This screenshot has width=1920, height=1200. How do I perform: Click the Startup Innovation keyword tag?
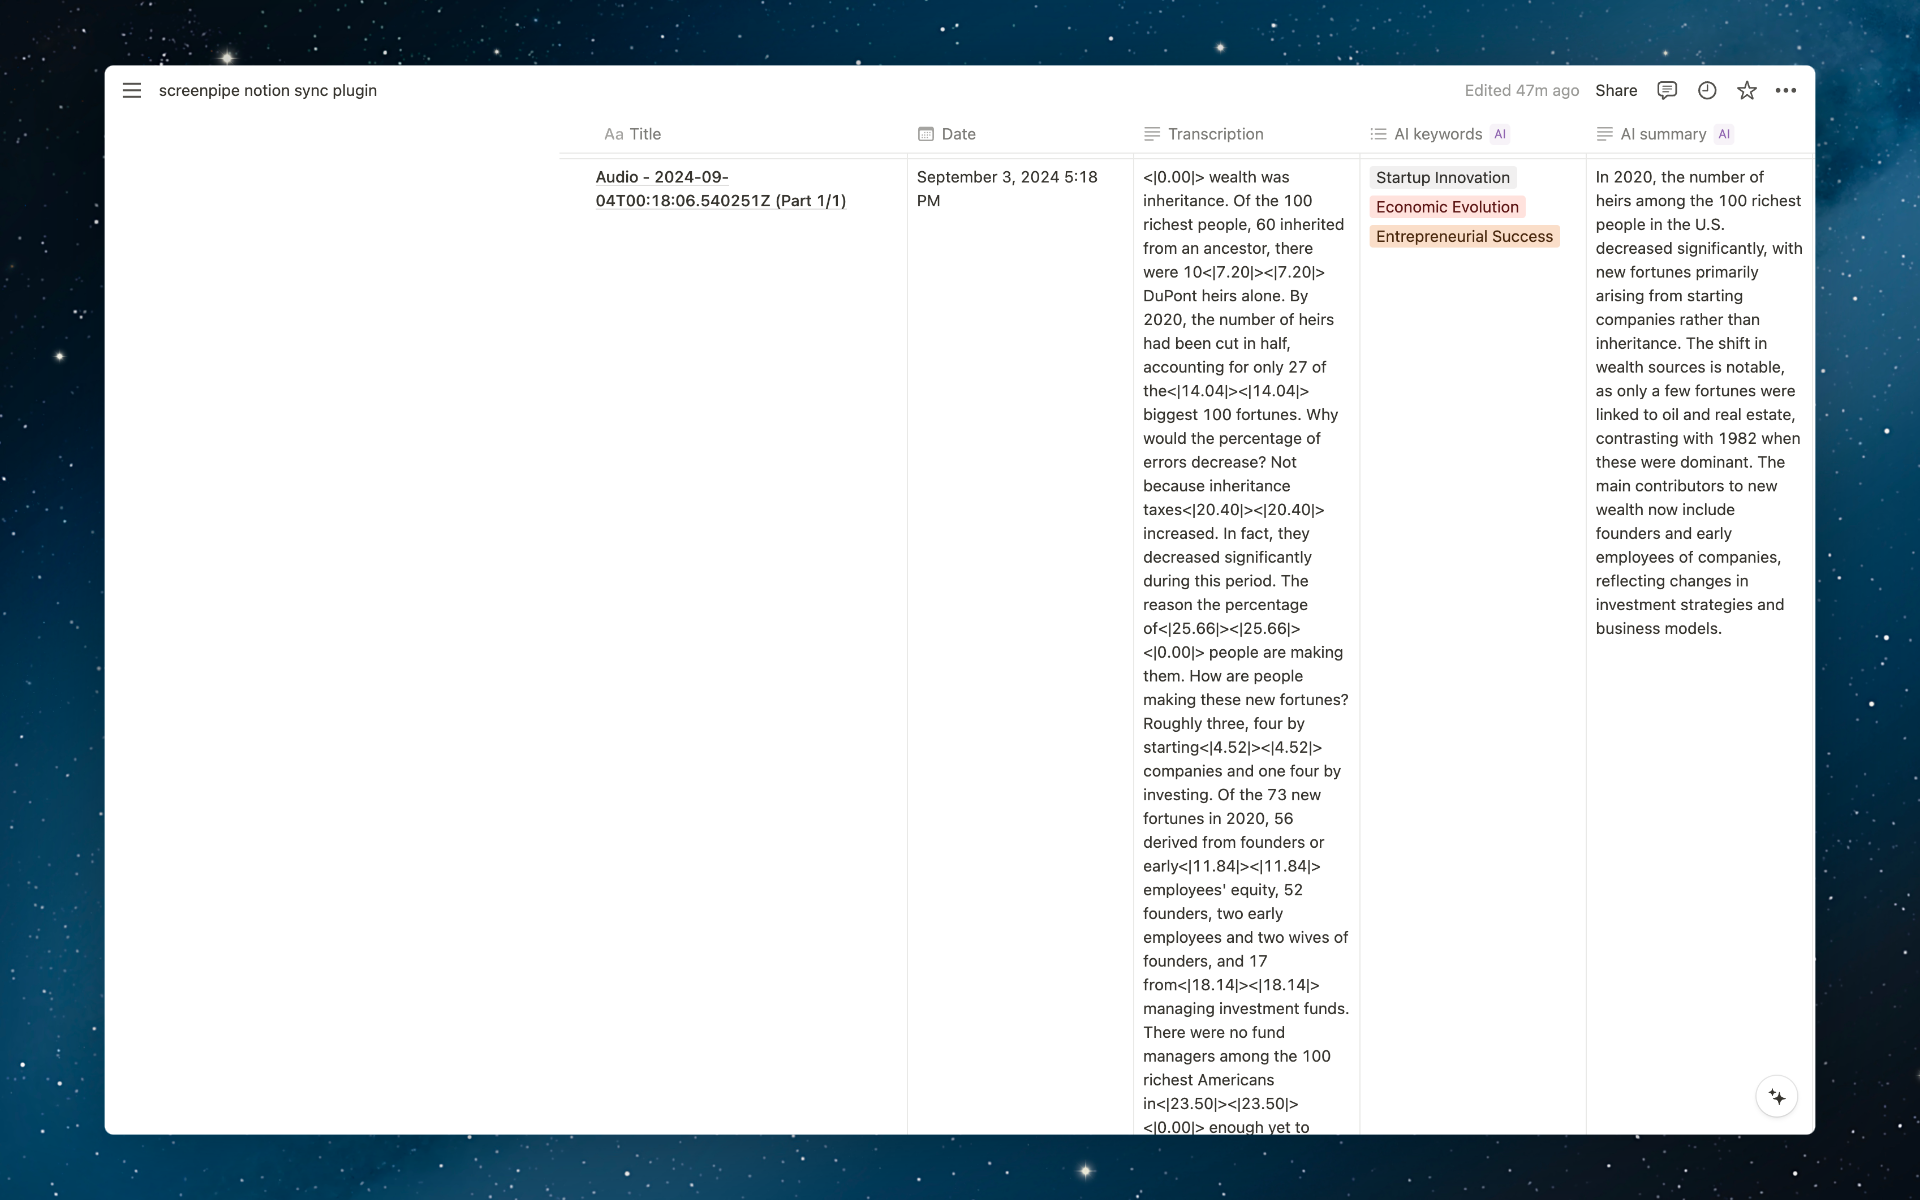coord(1442,178)
